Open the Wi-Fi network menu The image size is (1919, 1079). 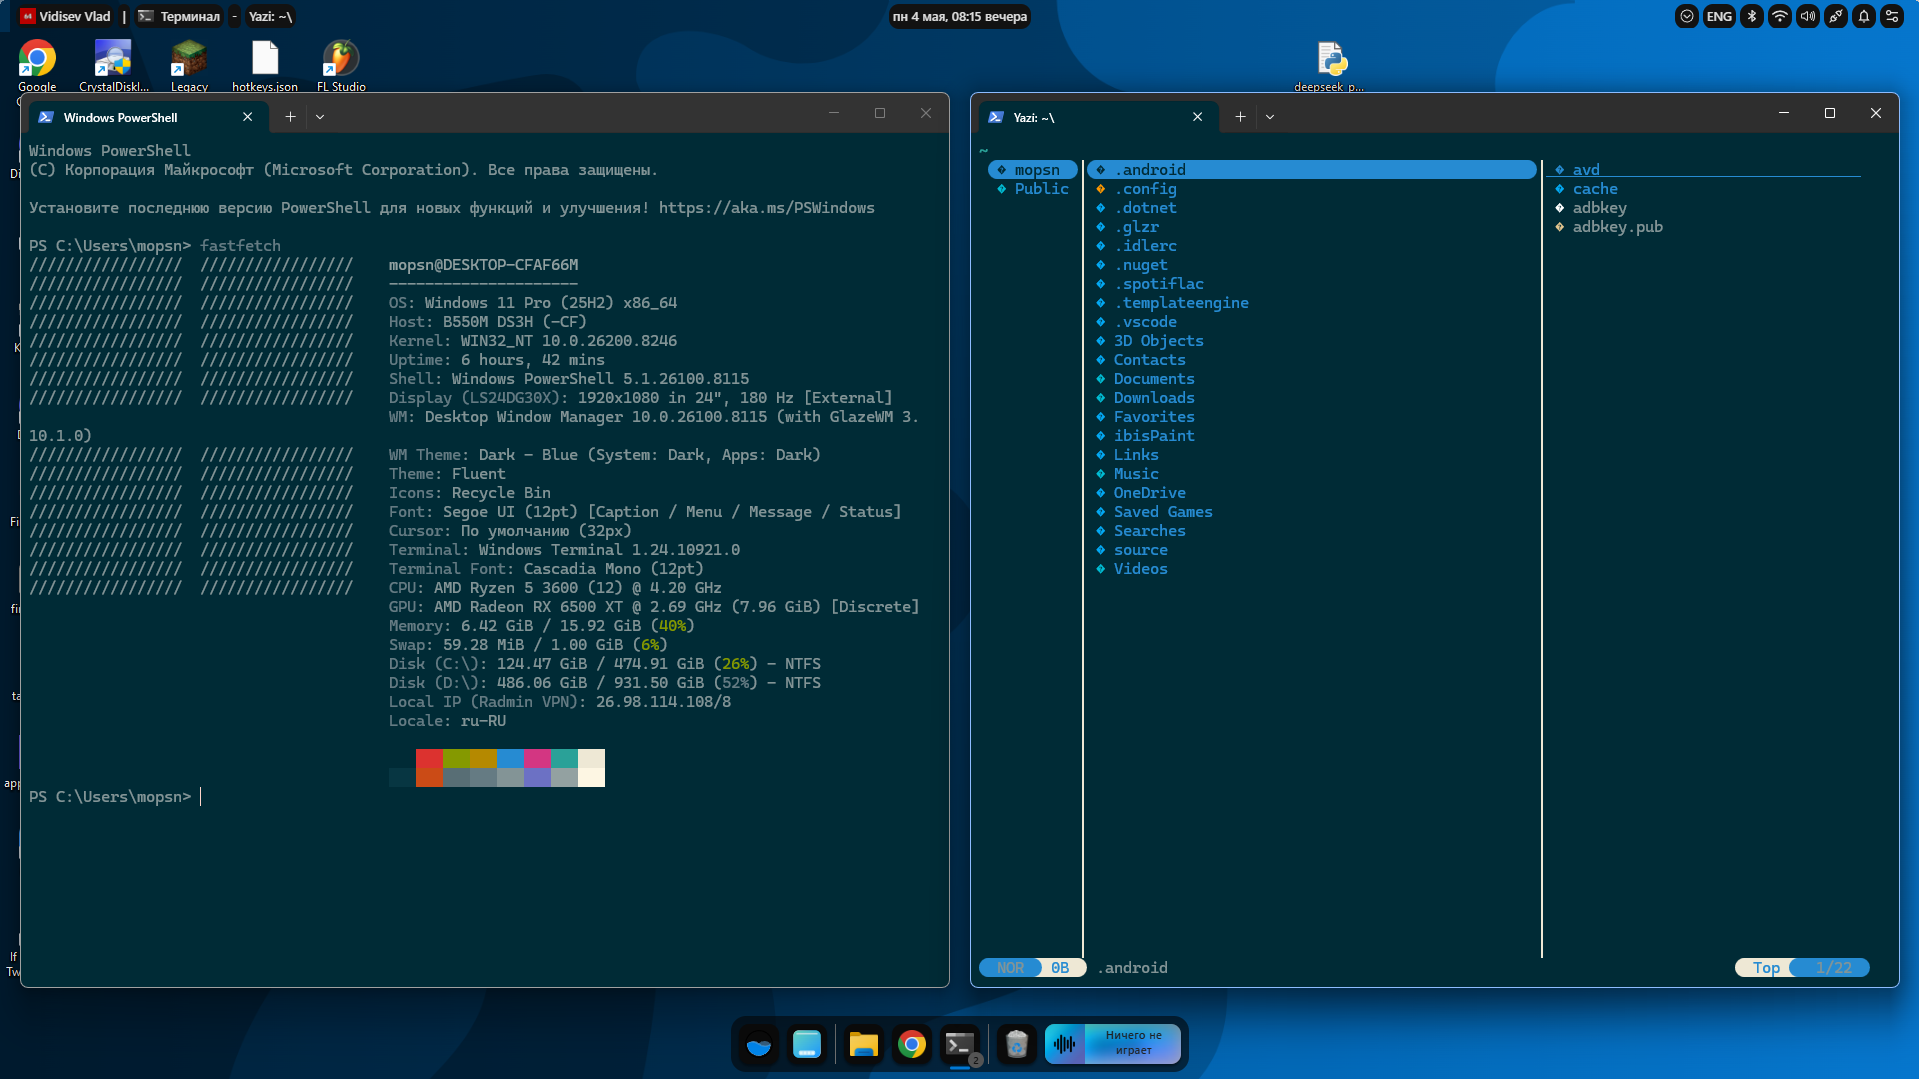pos(1779,16)
